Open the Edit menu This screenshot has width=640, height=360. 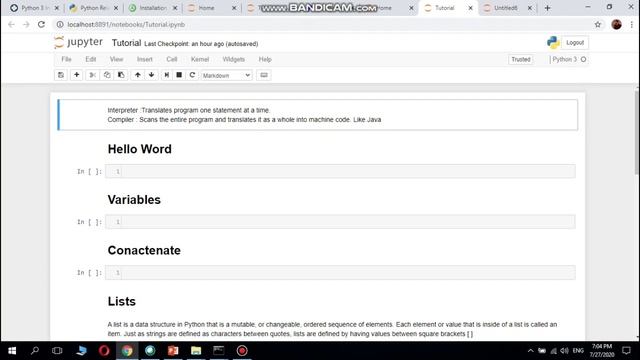pos(91,59)
